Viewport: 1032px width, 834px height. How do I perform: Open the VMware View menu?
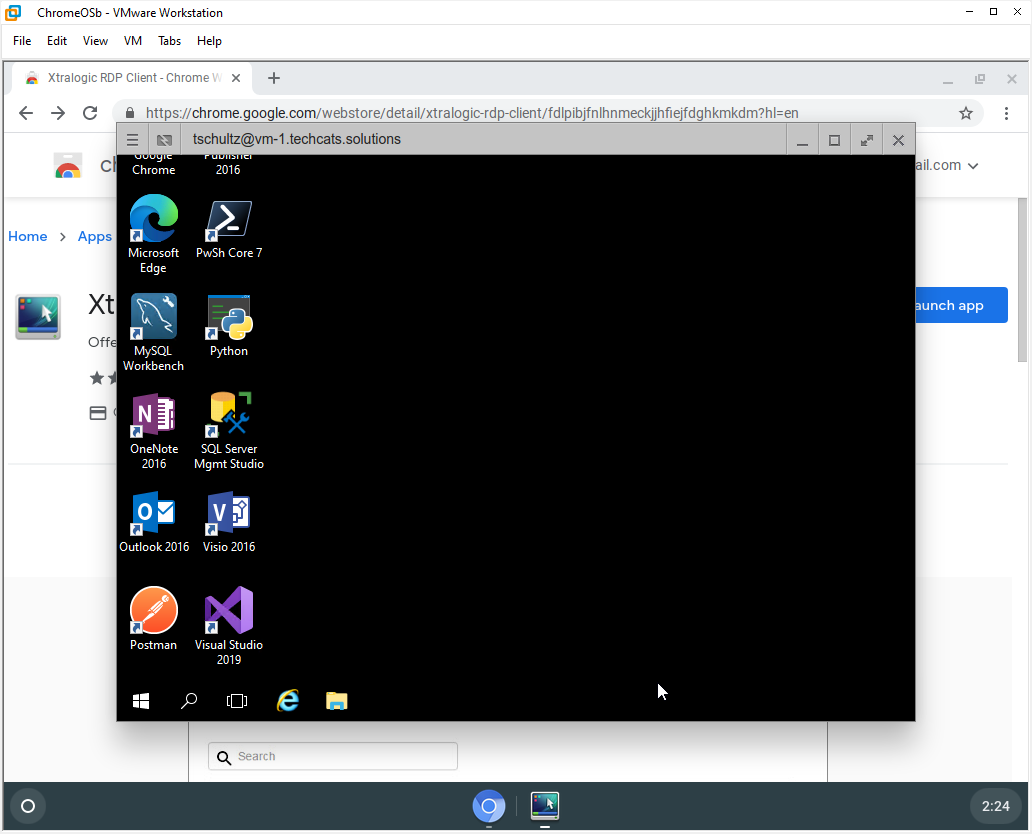point(95,41)
